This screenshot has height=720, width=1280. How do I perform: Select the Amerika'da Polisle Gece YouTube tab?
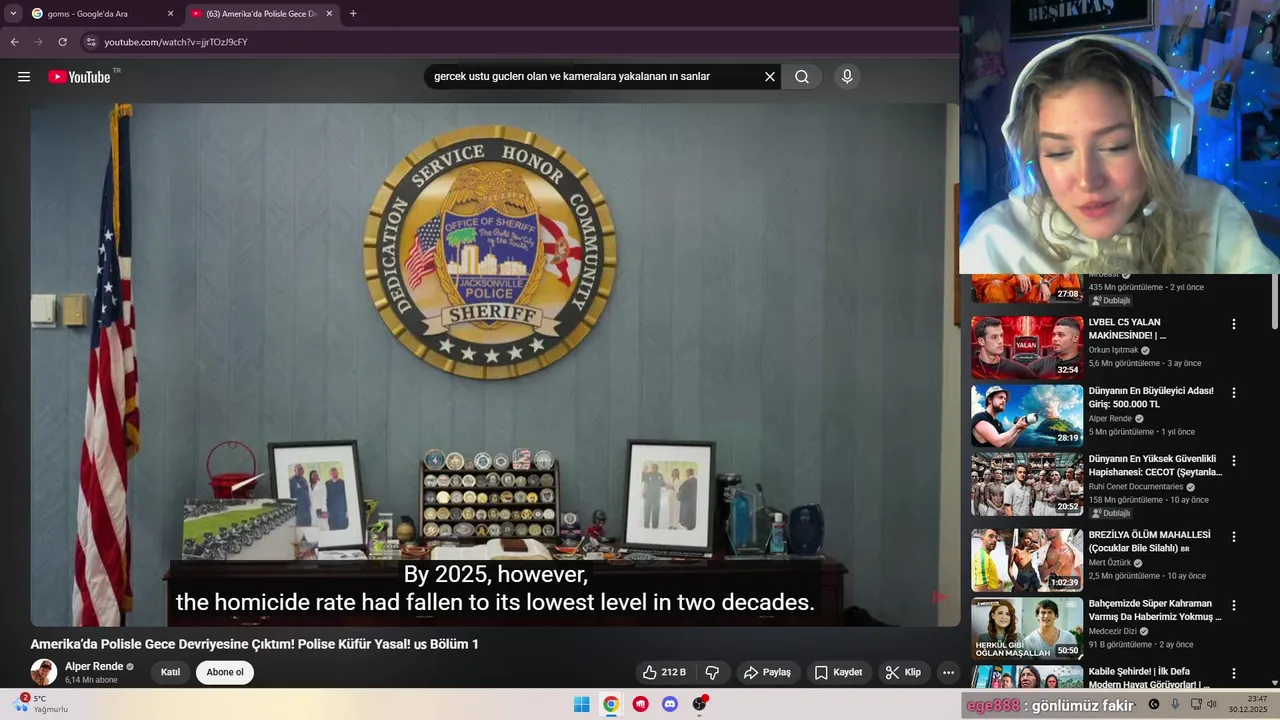(x=262, y=14)
